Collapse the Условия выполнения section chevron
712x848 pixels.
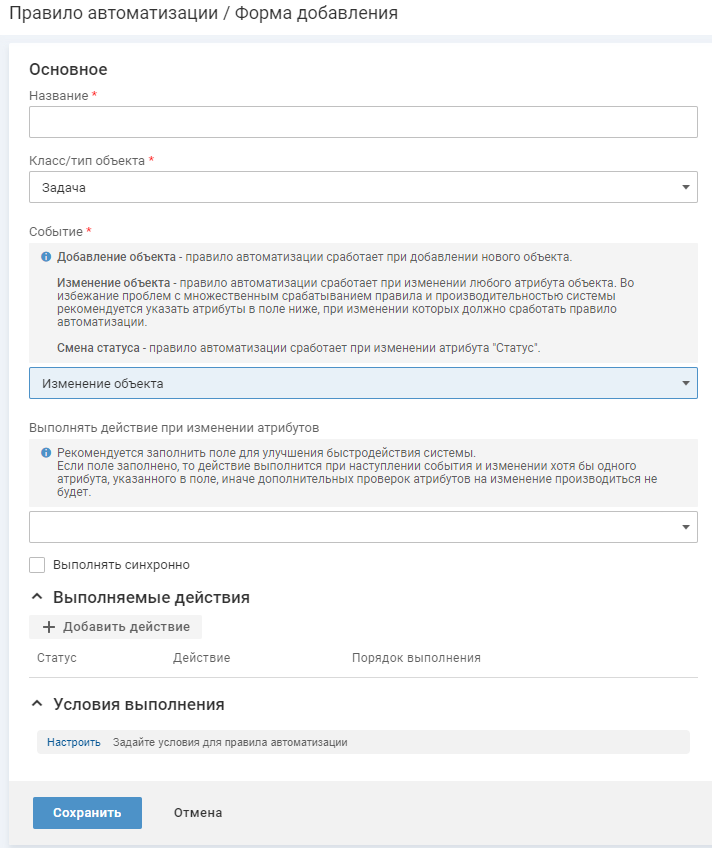(38, 704)
